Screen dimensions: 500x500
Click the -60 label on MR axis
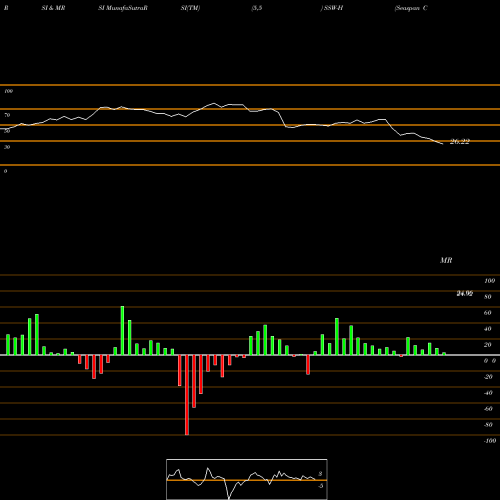coord(488,409)
